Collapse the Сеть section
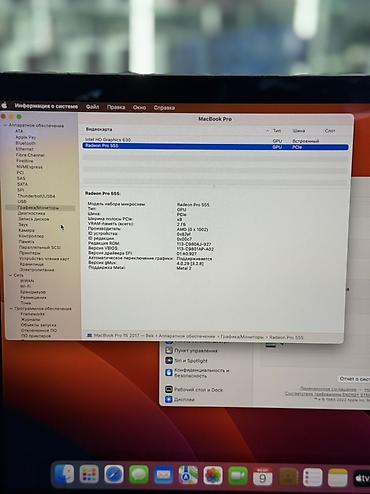The height and width of the screenshot is (494, 370). [x=10, y=275]
